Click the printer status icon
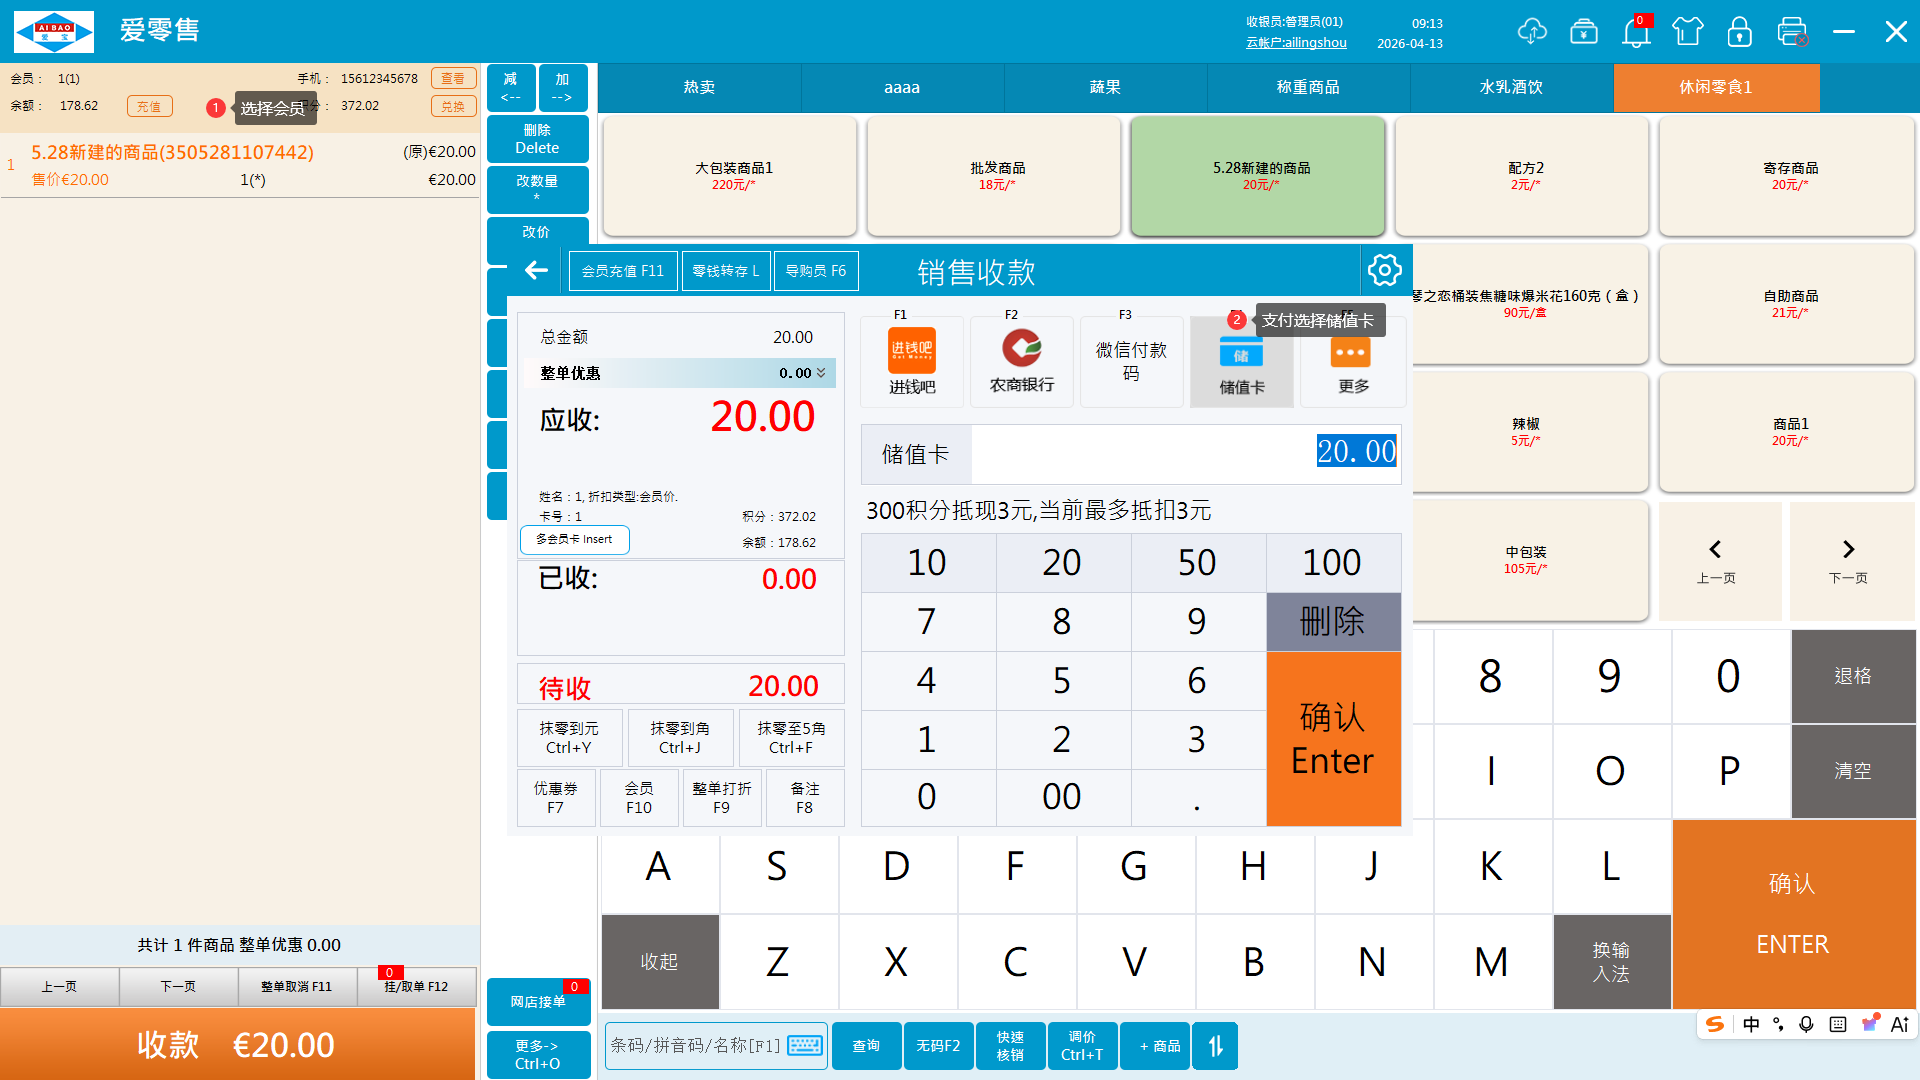The width and height of the screenshot is (1920, 1080). (x=1792, y=32)
